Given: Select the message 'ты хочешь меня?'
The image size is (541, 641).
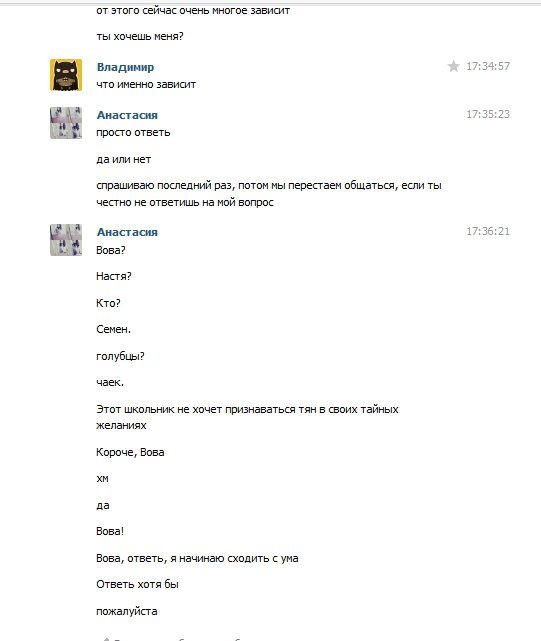Looking at the screenshot, I should tap(140, 36).
